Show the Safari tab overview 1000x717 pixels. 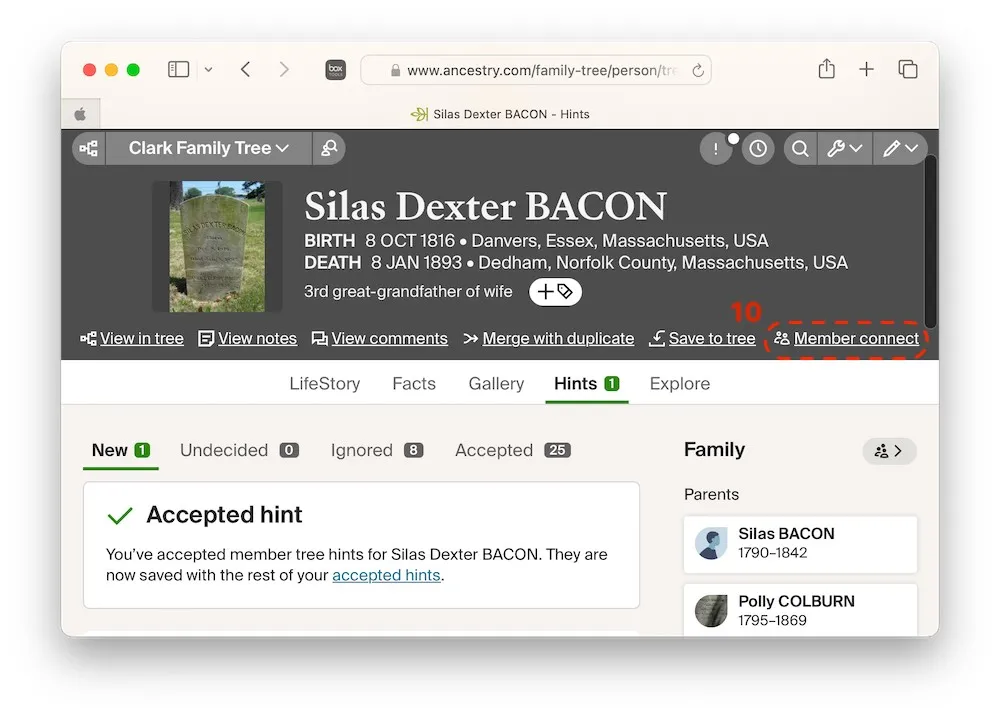[908, 70]
